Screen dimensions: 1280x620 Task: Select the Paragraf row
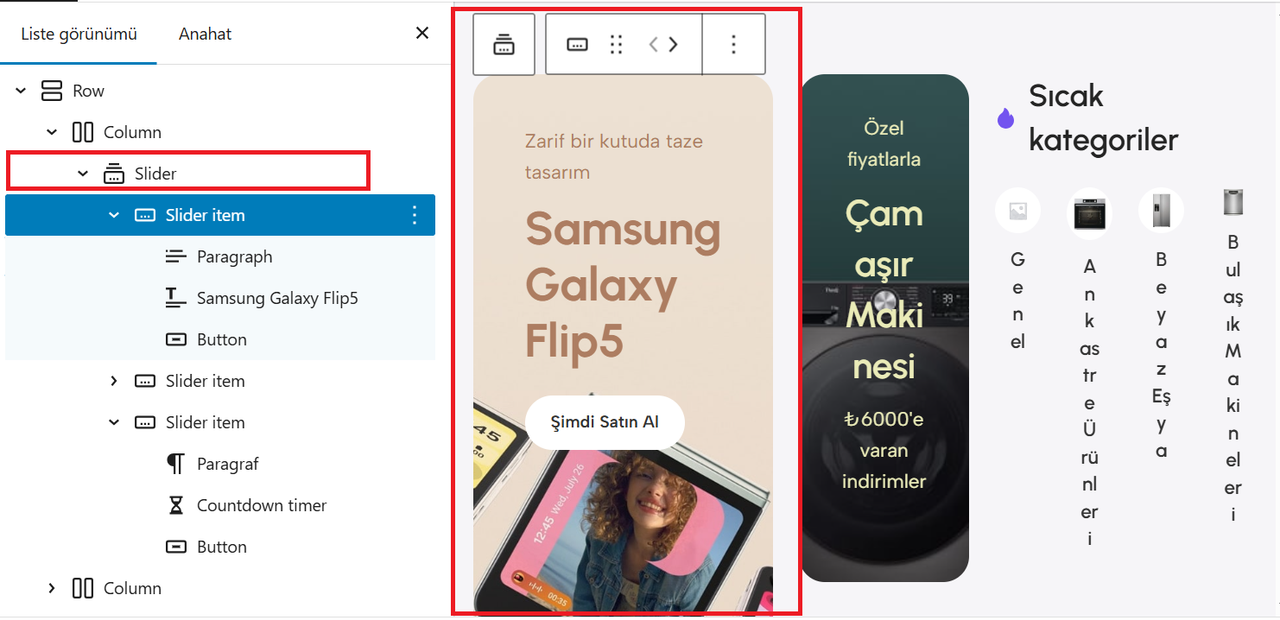[x=220, y=464]
